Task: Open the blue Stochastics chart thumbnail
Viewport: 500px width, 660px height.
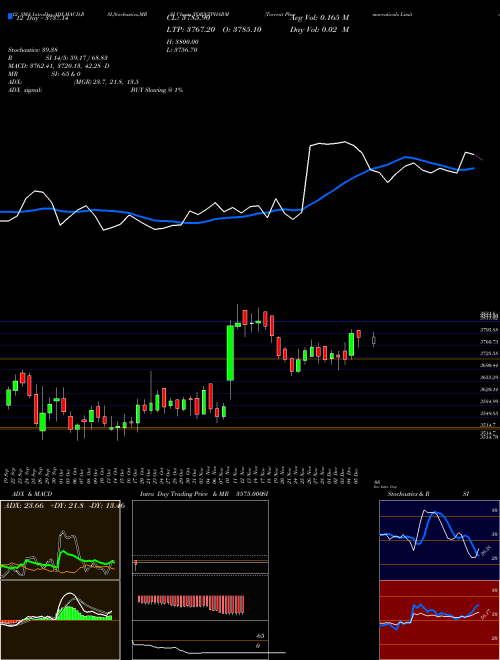Action: pyautogui.click(x=439, y=540)
